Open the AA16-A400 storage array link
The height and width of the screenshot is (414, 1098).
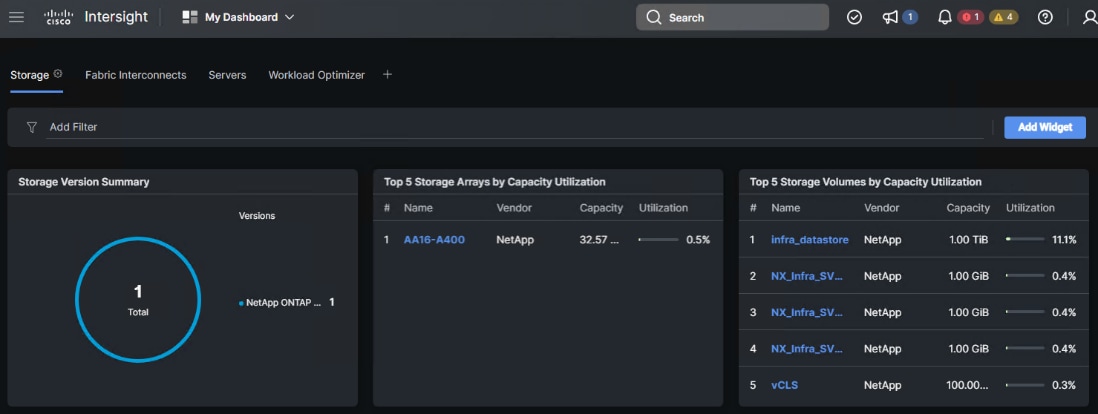(x=434, y=240)
